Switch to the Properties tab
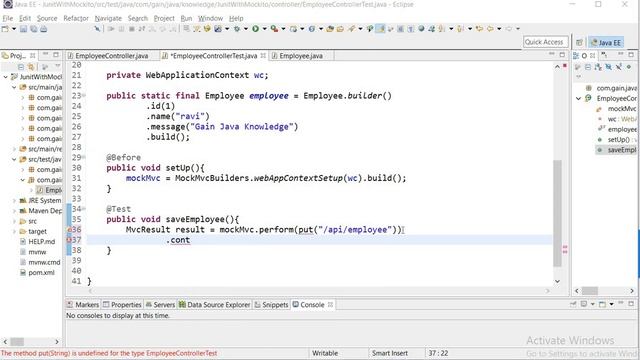 pyautogui.click(x=122, y=305)
